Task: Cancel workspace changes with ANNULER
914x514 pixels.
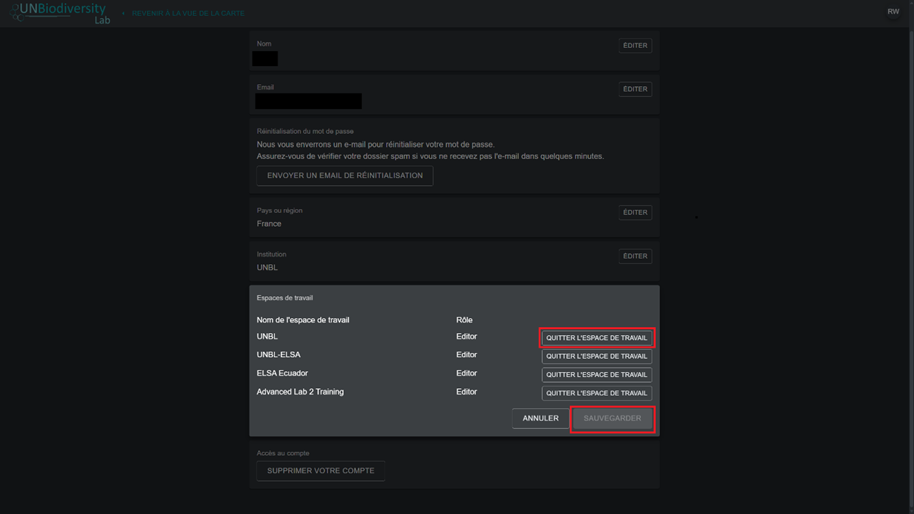Action: click(540, 418)
